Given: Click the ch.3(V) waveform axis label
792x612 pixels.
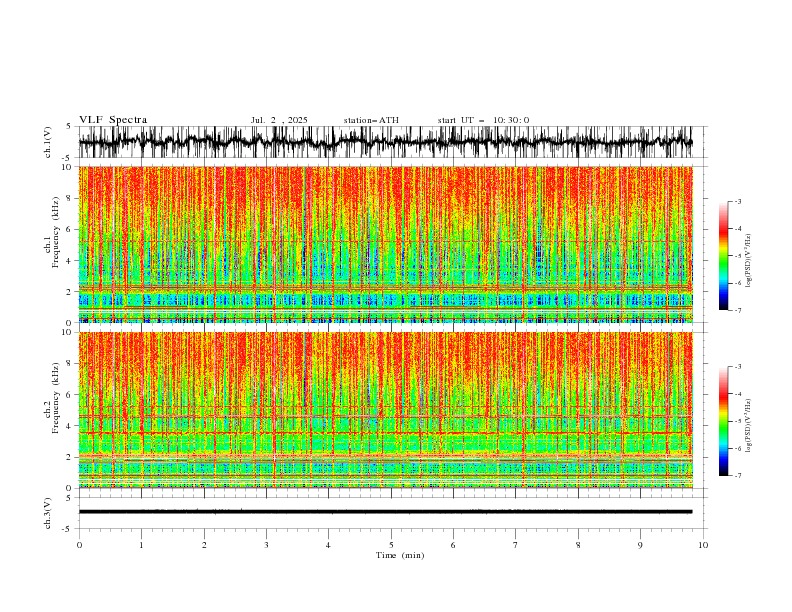Looking at the screenshot, I should point(48,513).
